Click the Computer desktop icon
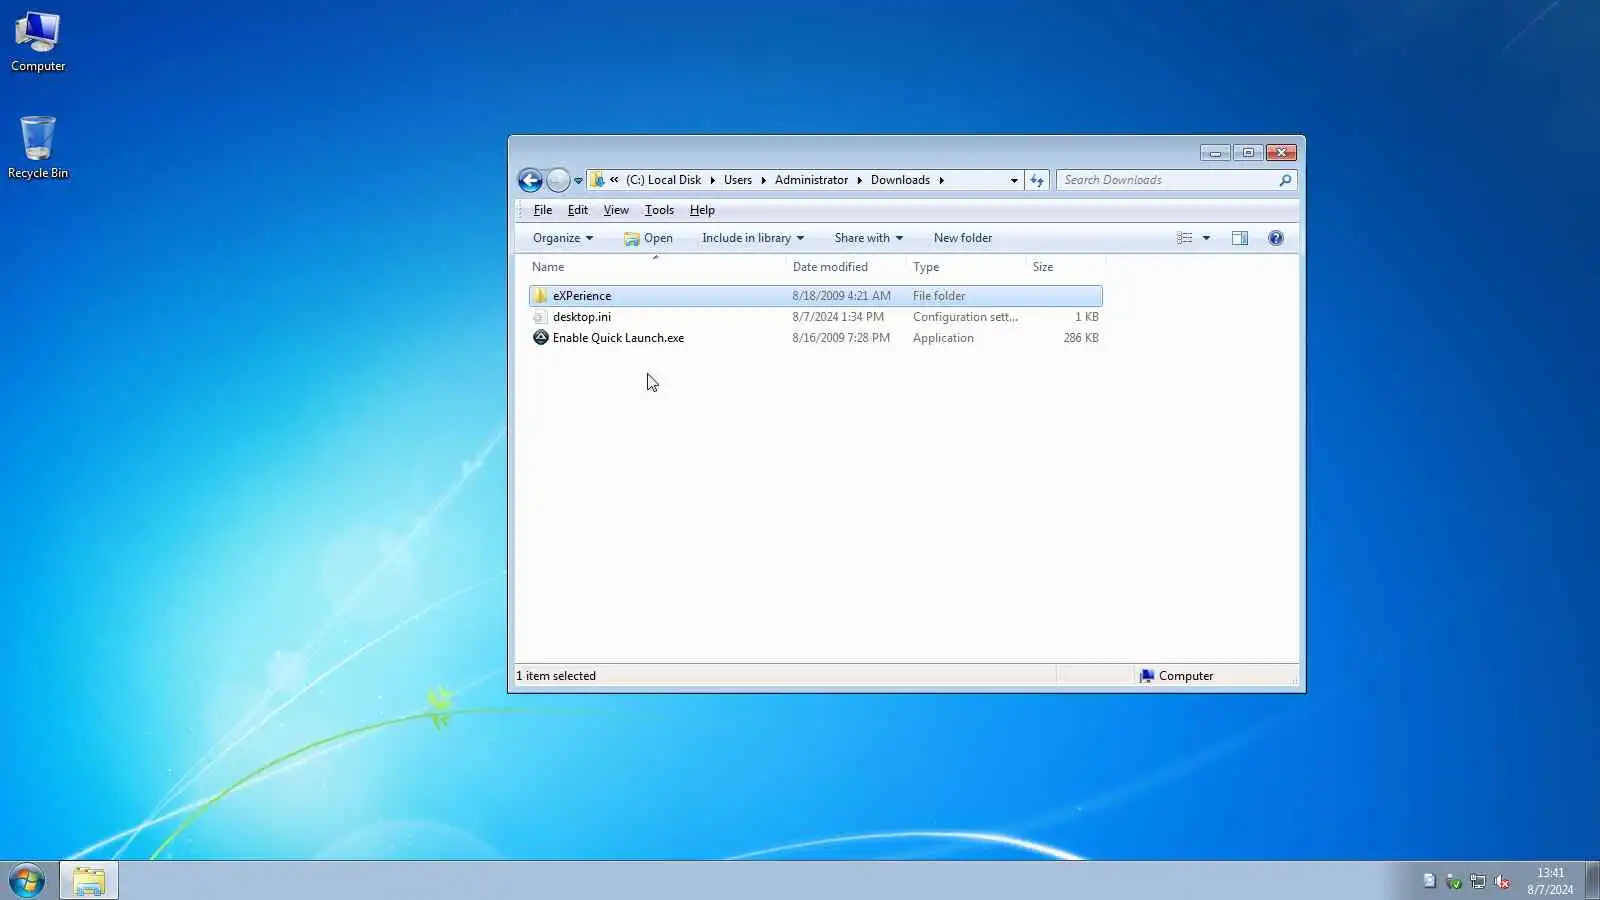The height and width of the screenshot is (900, 1600). click(38, 42)
